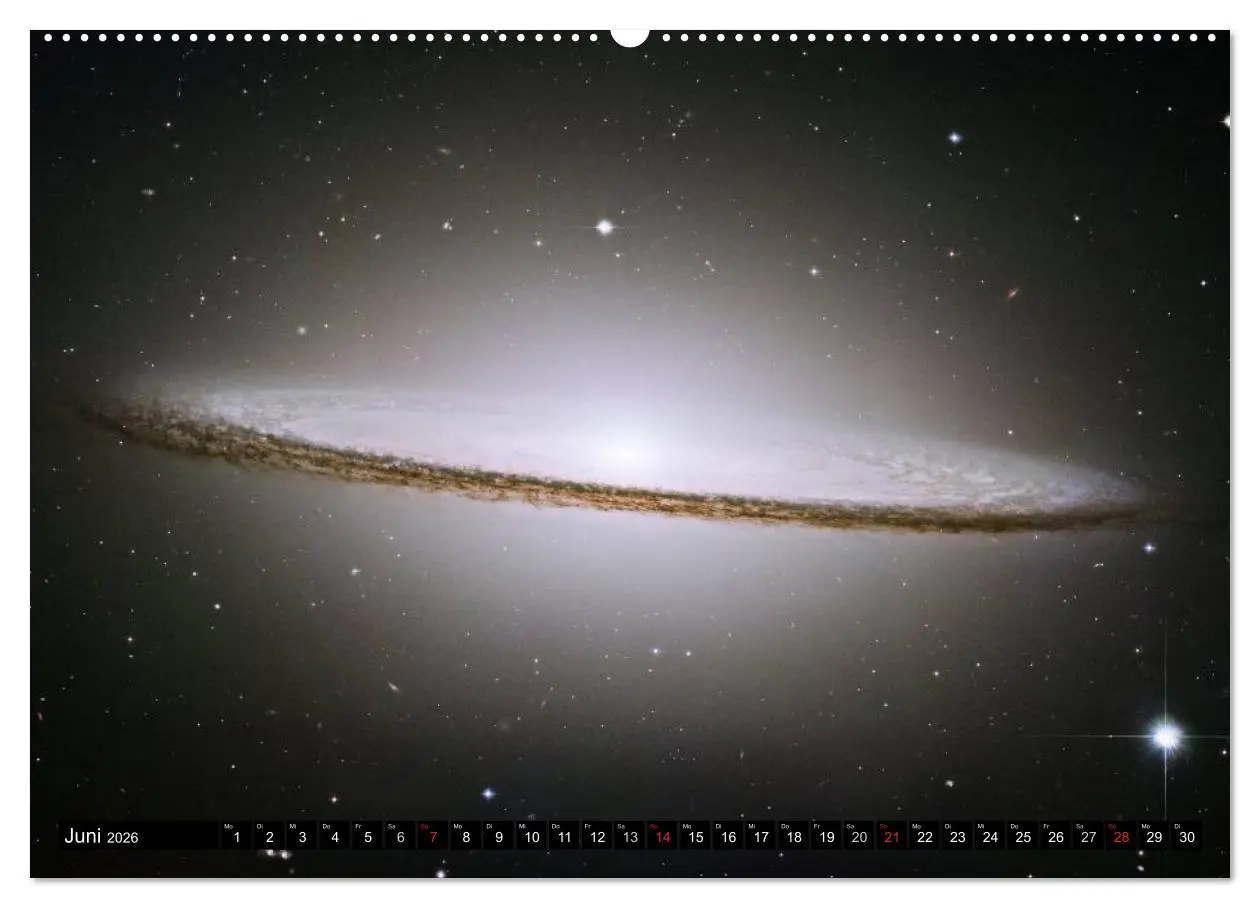Select day 26 in the calendar strip
This screenshot has width=1260, height=908.
click(1056, 837)
